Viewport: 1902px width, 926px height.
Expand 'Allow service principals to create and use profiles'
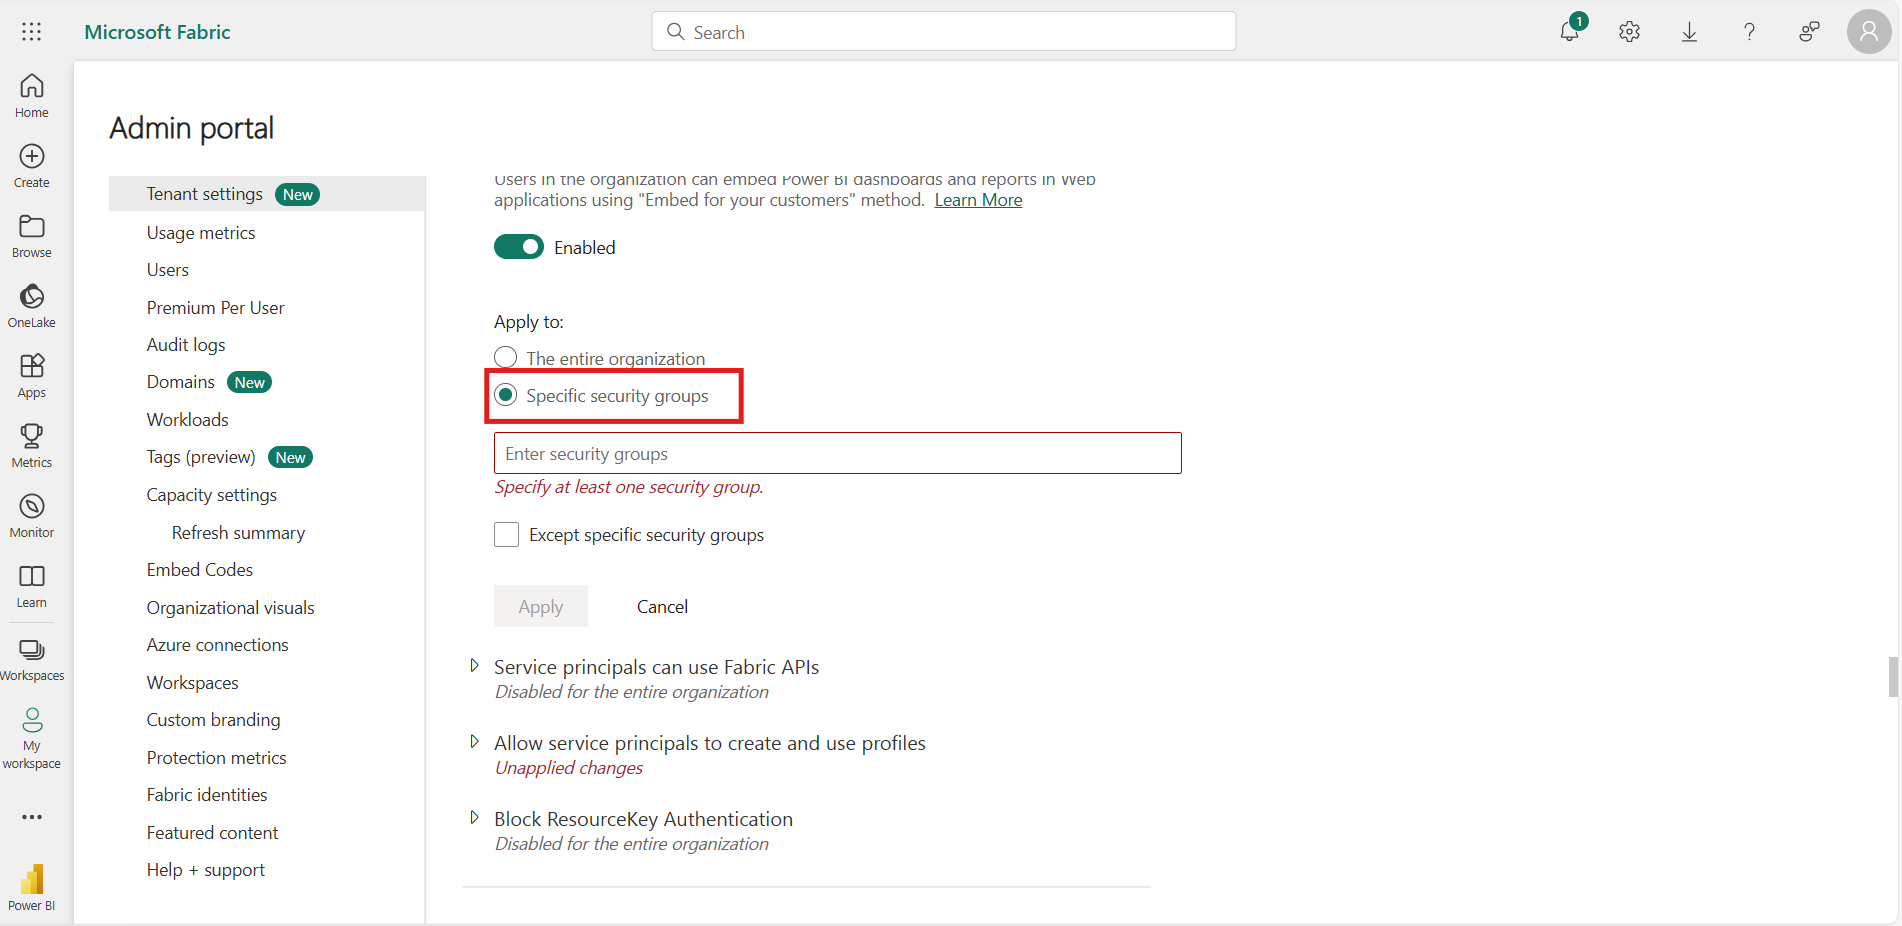click(x=474, y=742)
